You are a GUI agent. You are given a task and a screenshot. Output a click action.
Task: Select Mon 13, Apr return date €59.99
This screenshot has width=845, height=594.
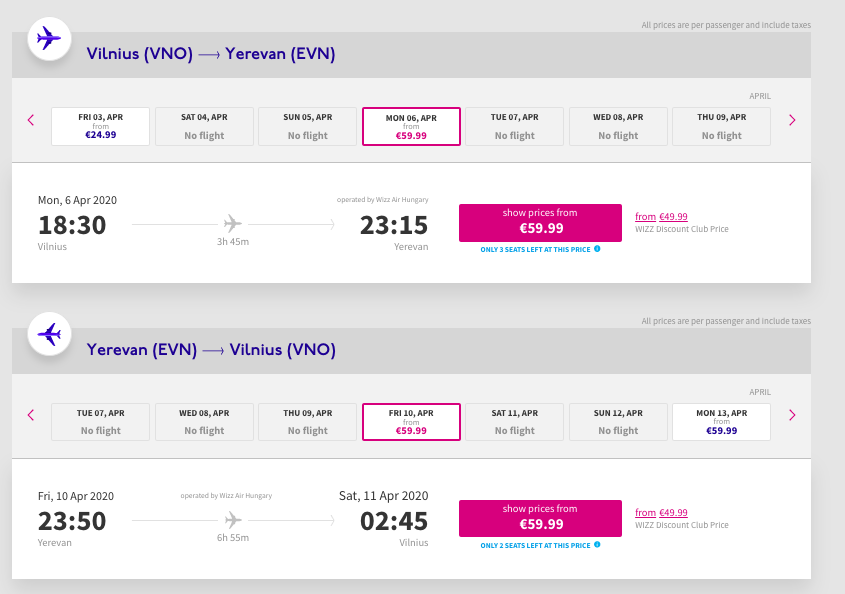click(722, 422)
